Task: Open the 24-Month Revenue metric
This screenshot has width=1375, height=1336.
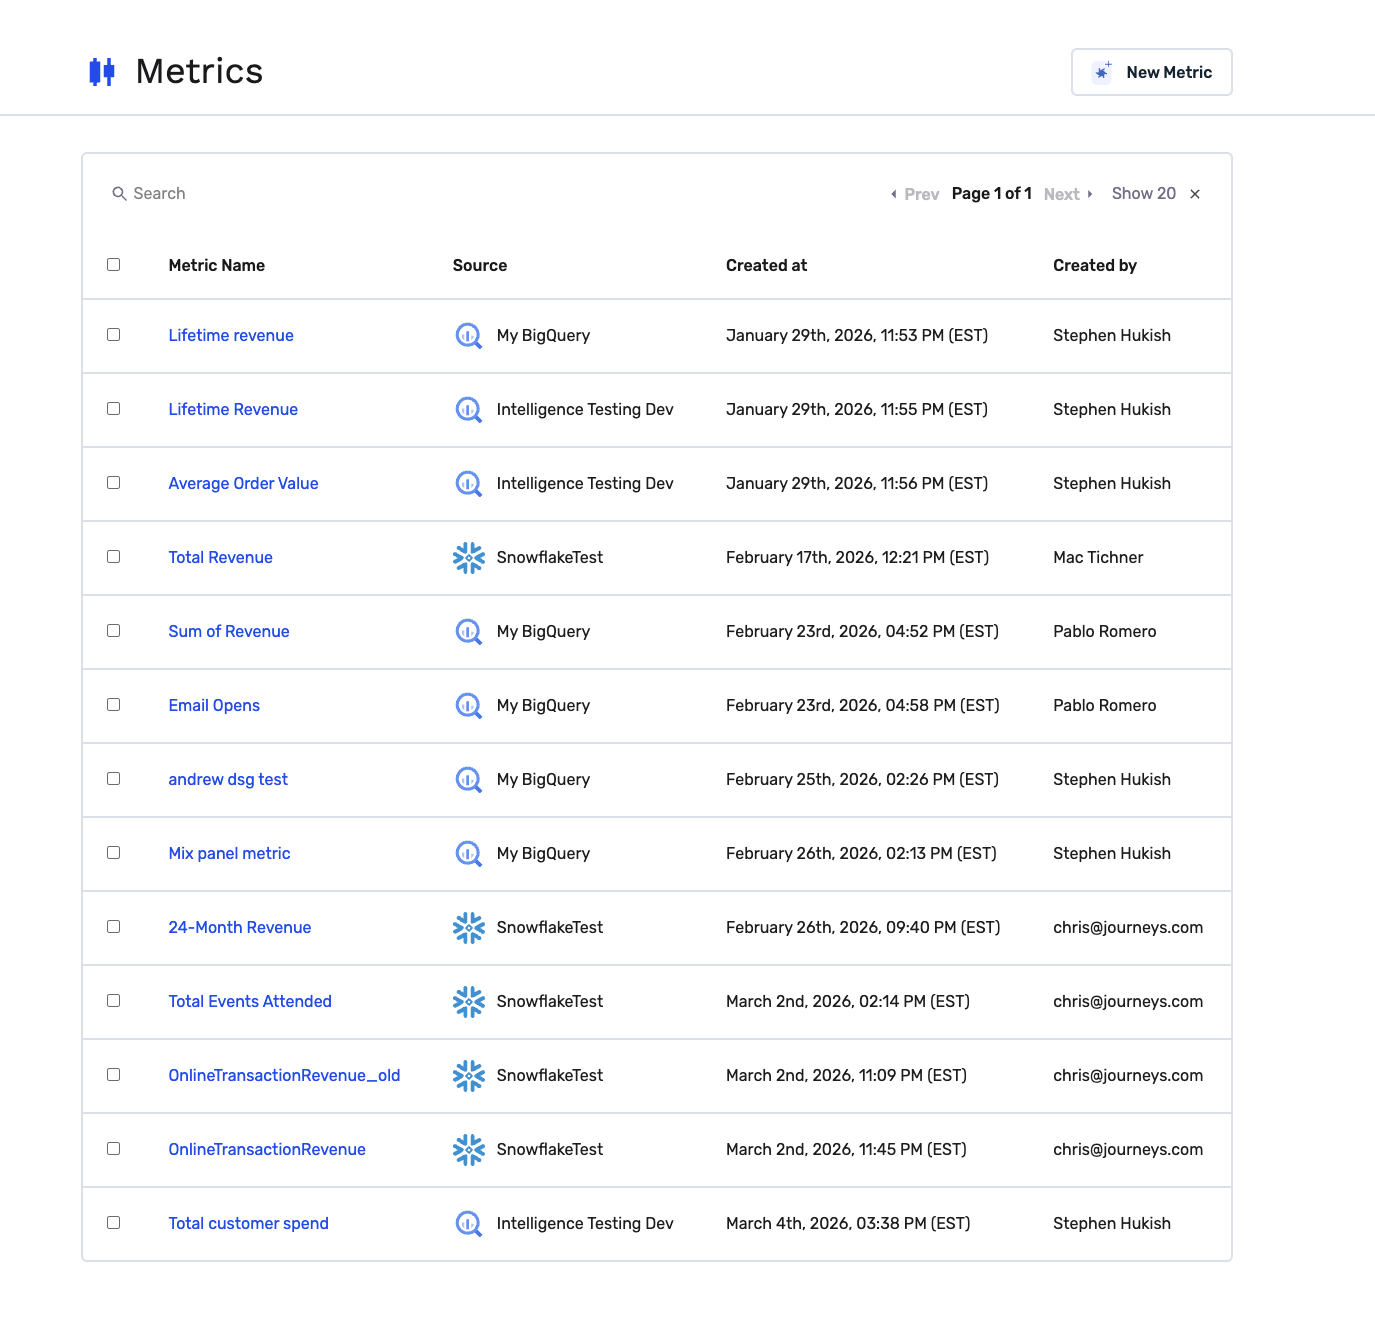Action: (x=240, y=927)
